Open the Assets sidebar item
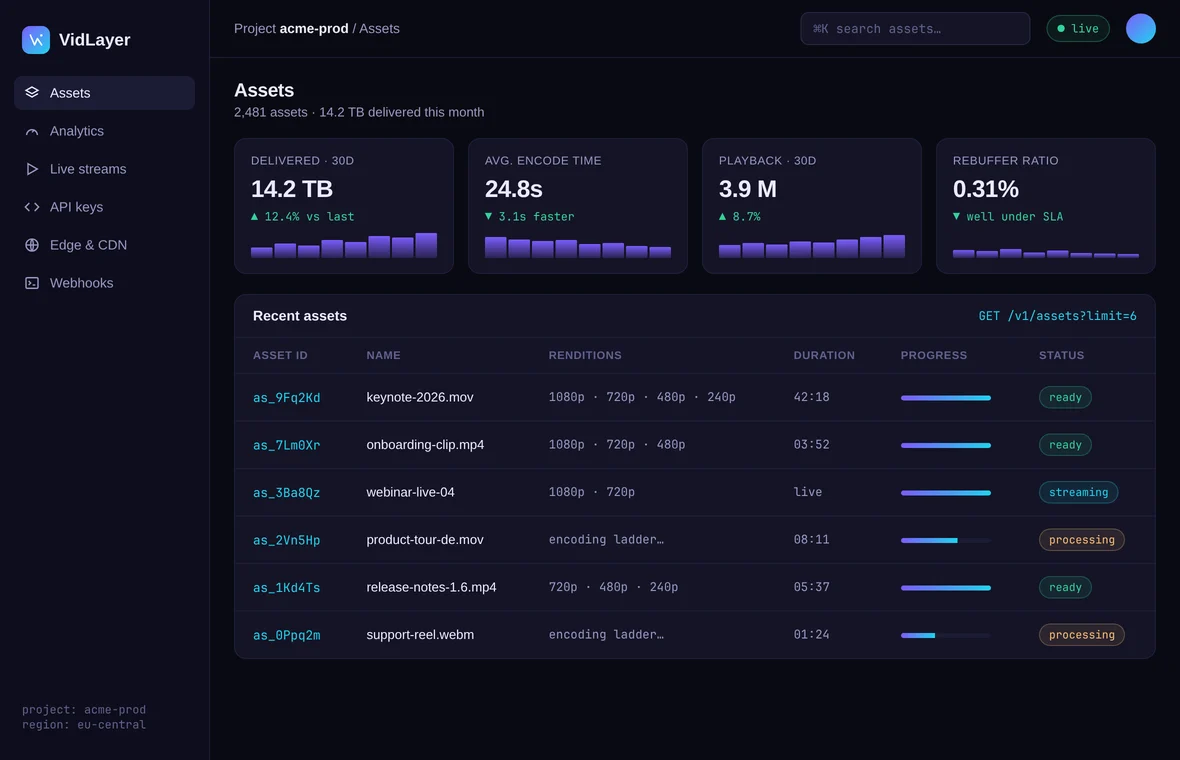Viewport: 1180px width, 760px height. tap(105, 93)
